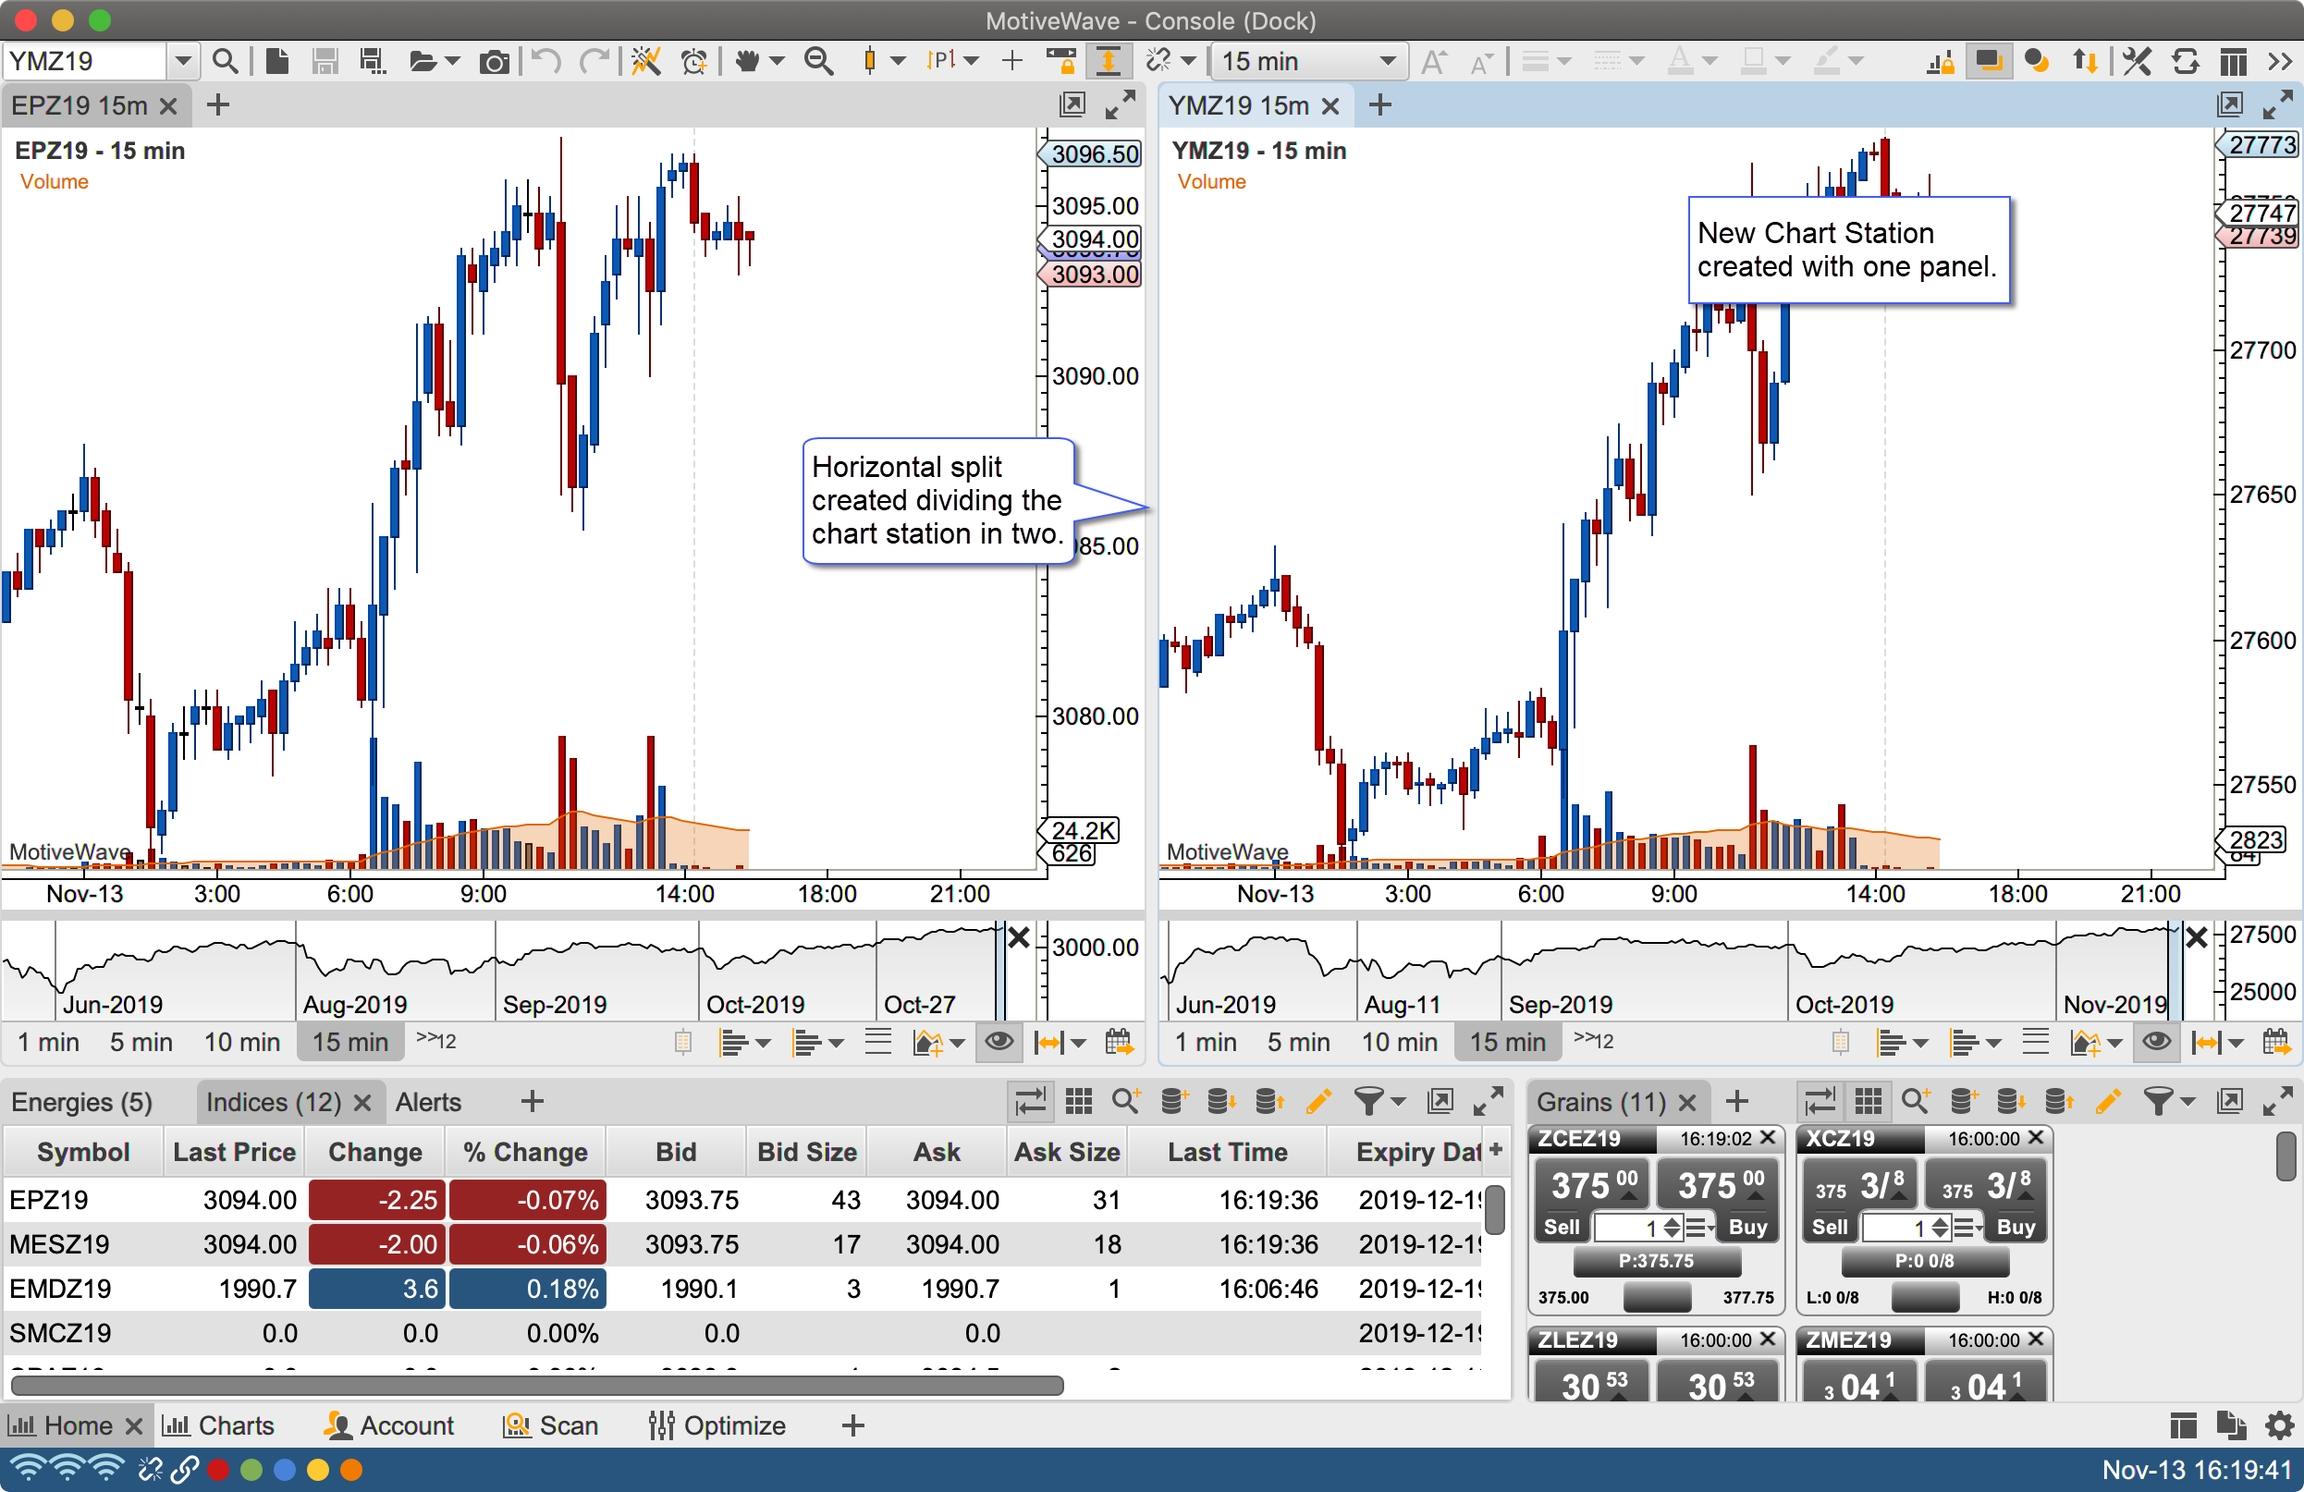Open the candlestick bar type dropdown

click(898, 61)
